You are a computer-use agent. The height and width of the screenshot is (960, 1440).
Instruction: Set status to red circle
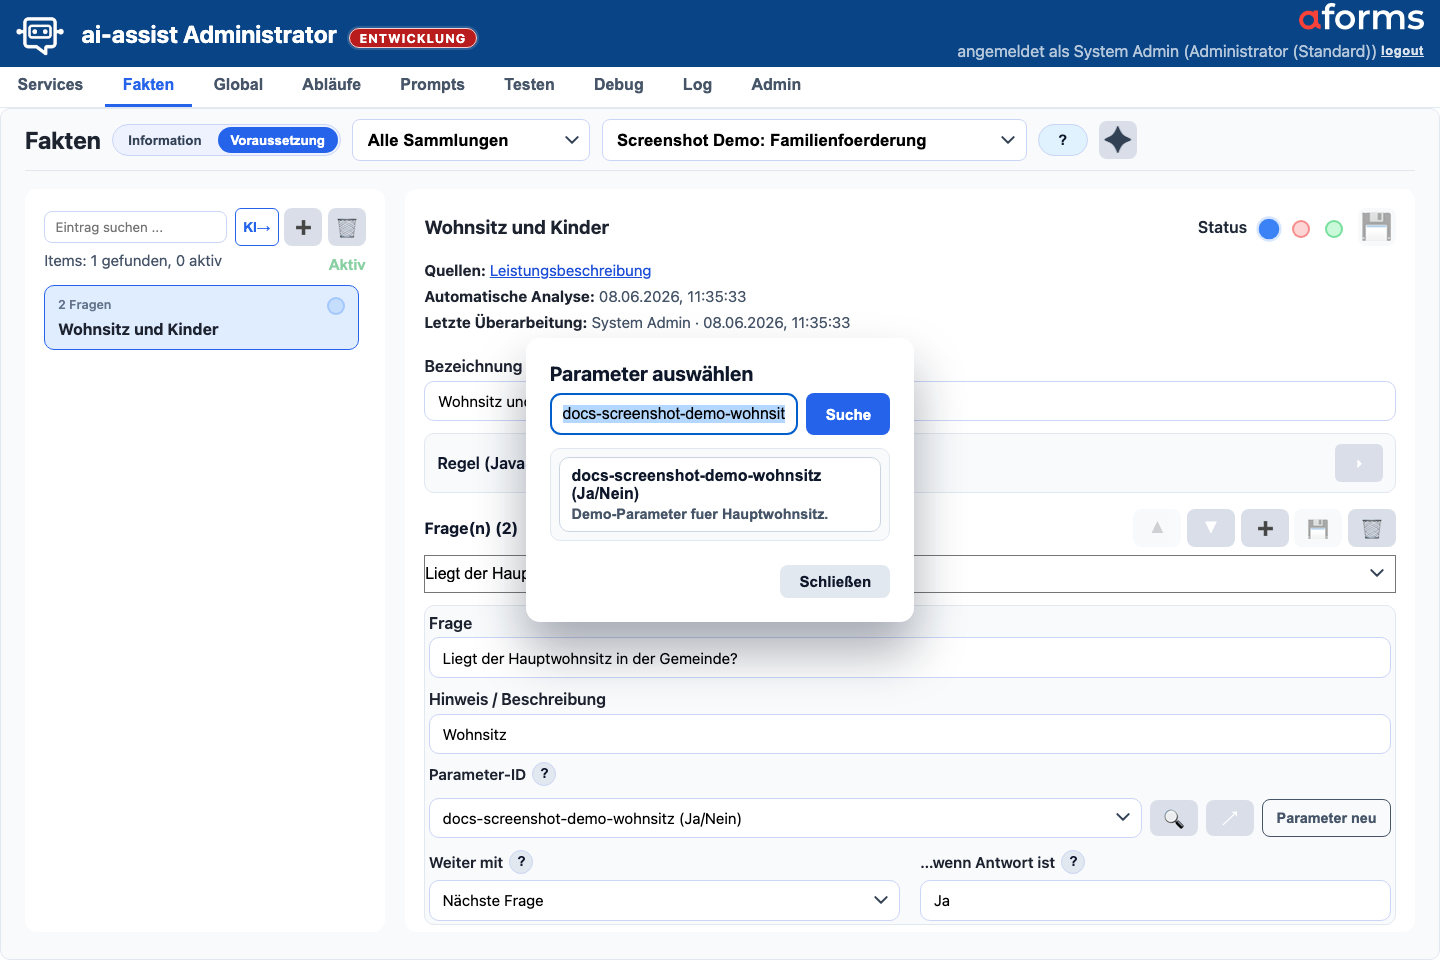[x=1301, y=229]
